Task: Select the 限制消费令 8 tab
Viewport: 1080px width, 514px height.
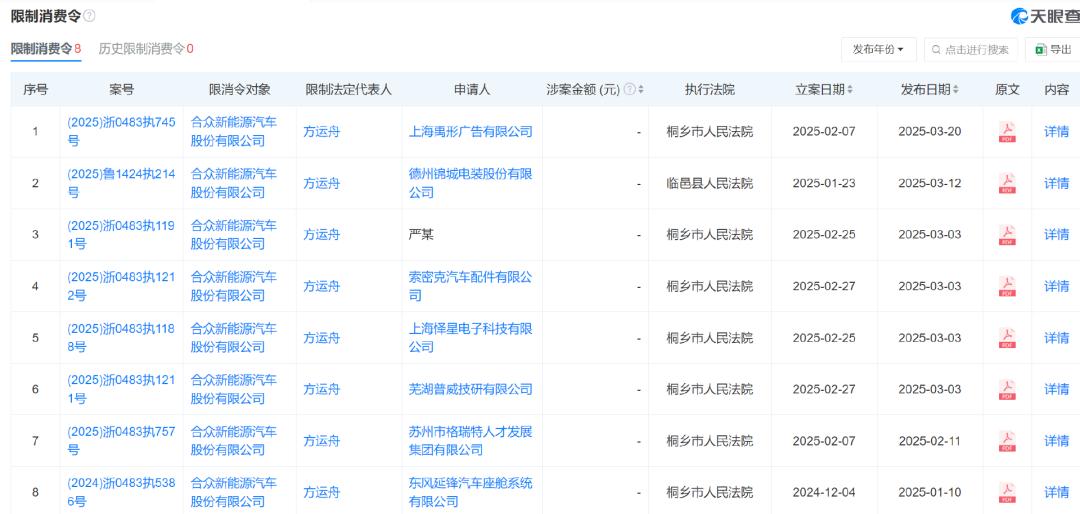Action: [45, 48]
